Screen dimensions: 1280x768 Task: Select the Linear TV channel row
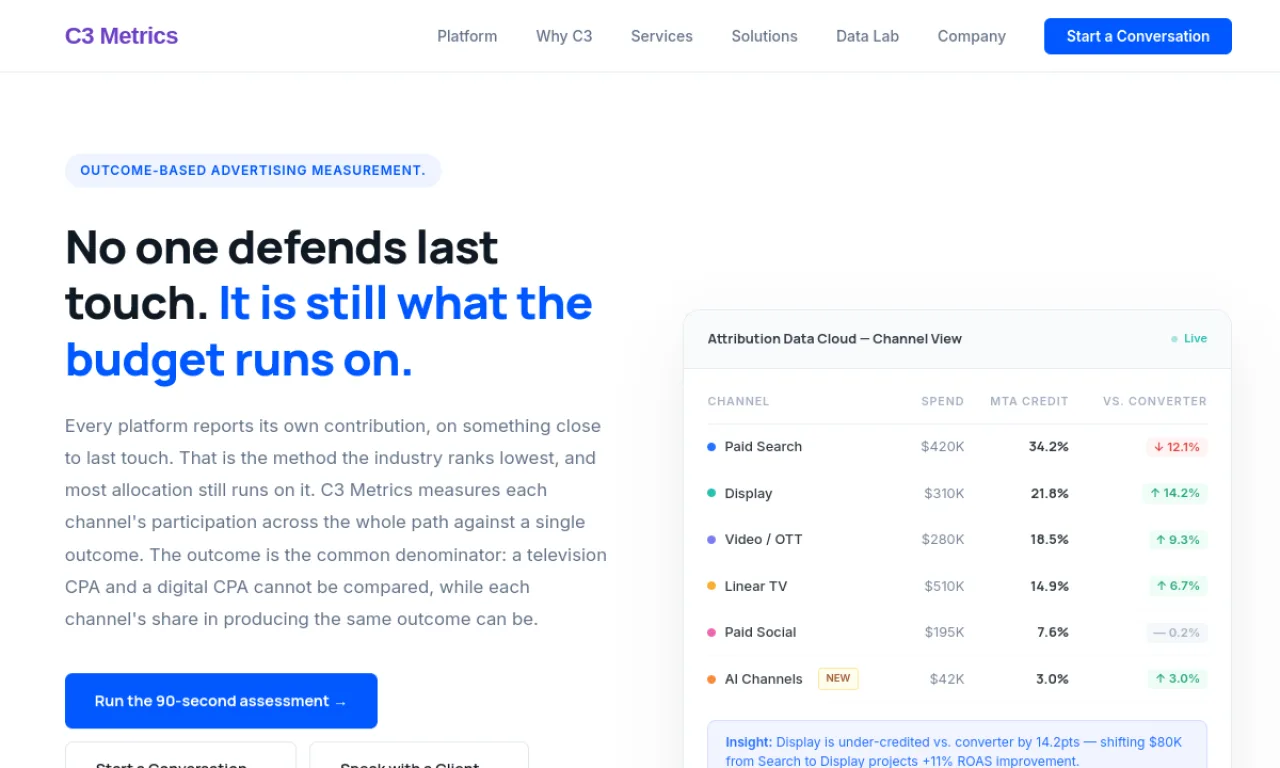(957, 586)
